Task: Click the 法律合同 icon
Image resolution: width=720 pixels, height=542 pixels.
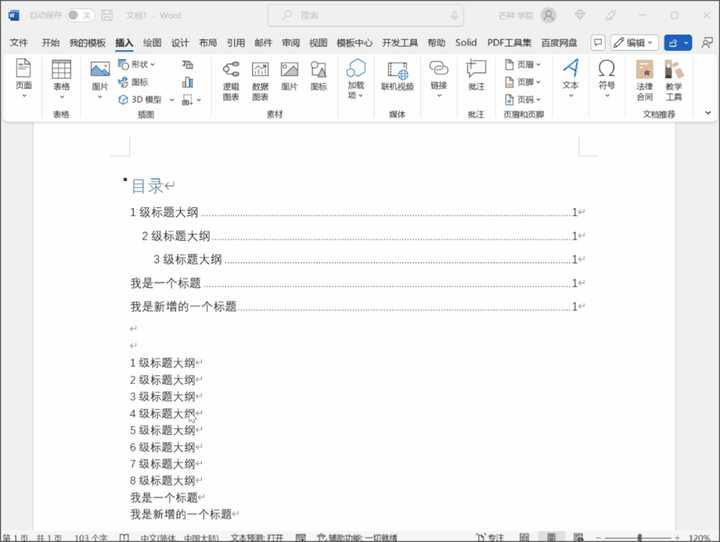Action: tap(645, 81)
